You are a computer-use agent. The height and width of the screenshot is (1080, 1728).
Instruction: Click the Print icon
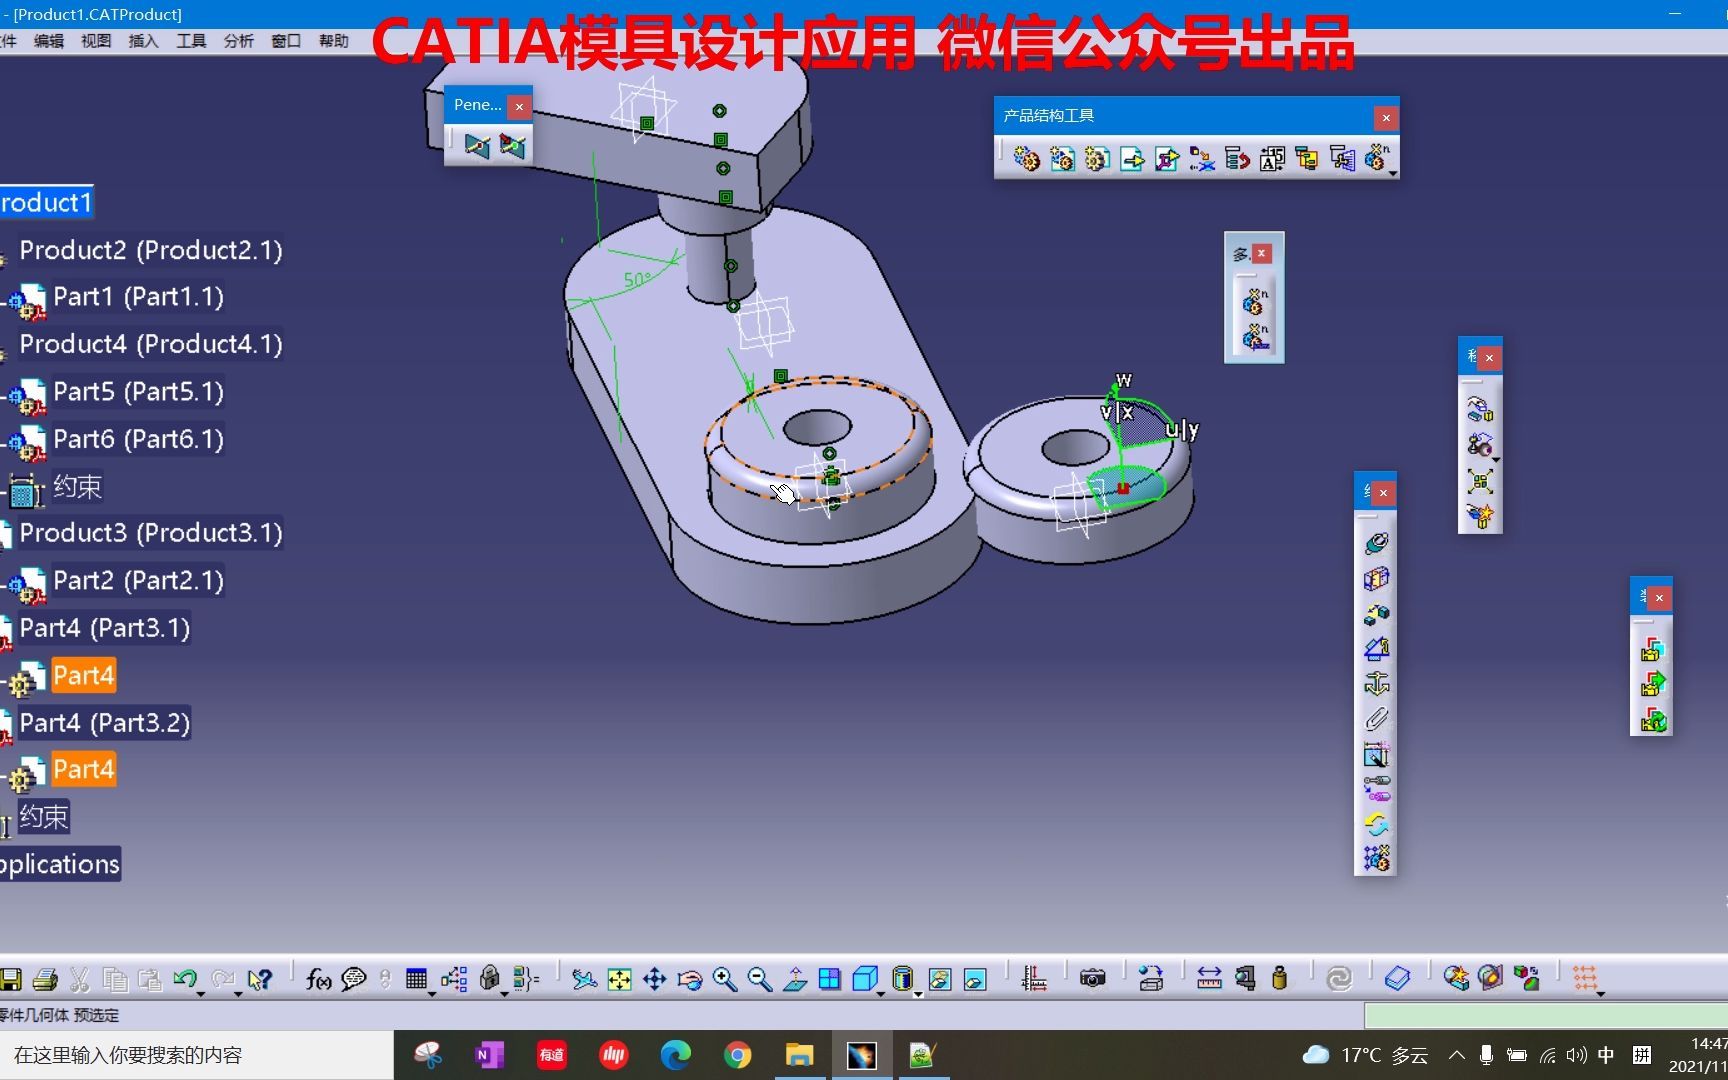pos(45,979)
